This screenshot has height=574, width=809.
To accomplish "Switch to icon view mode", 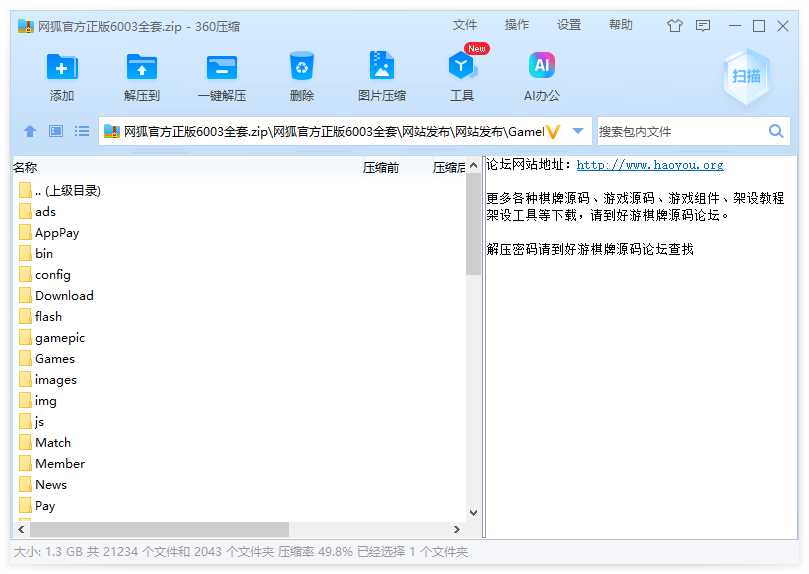I will 56,131.
